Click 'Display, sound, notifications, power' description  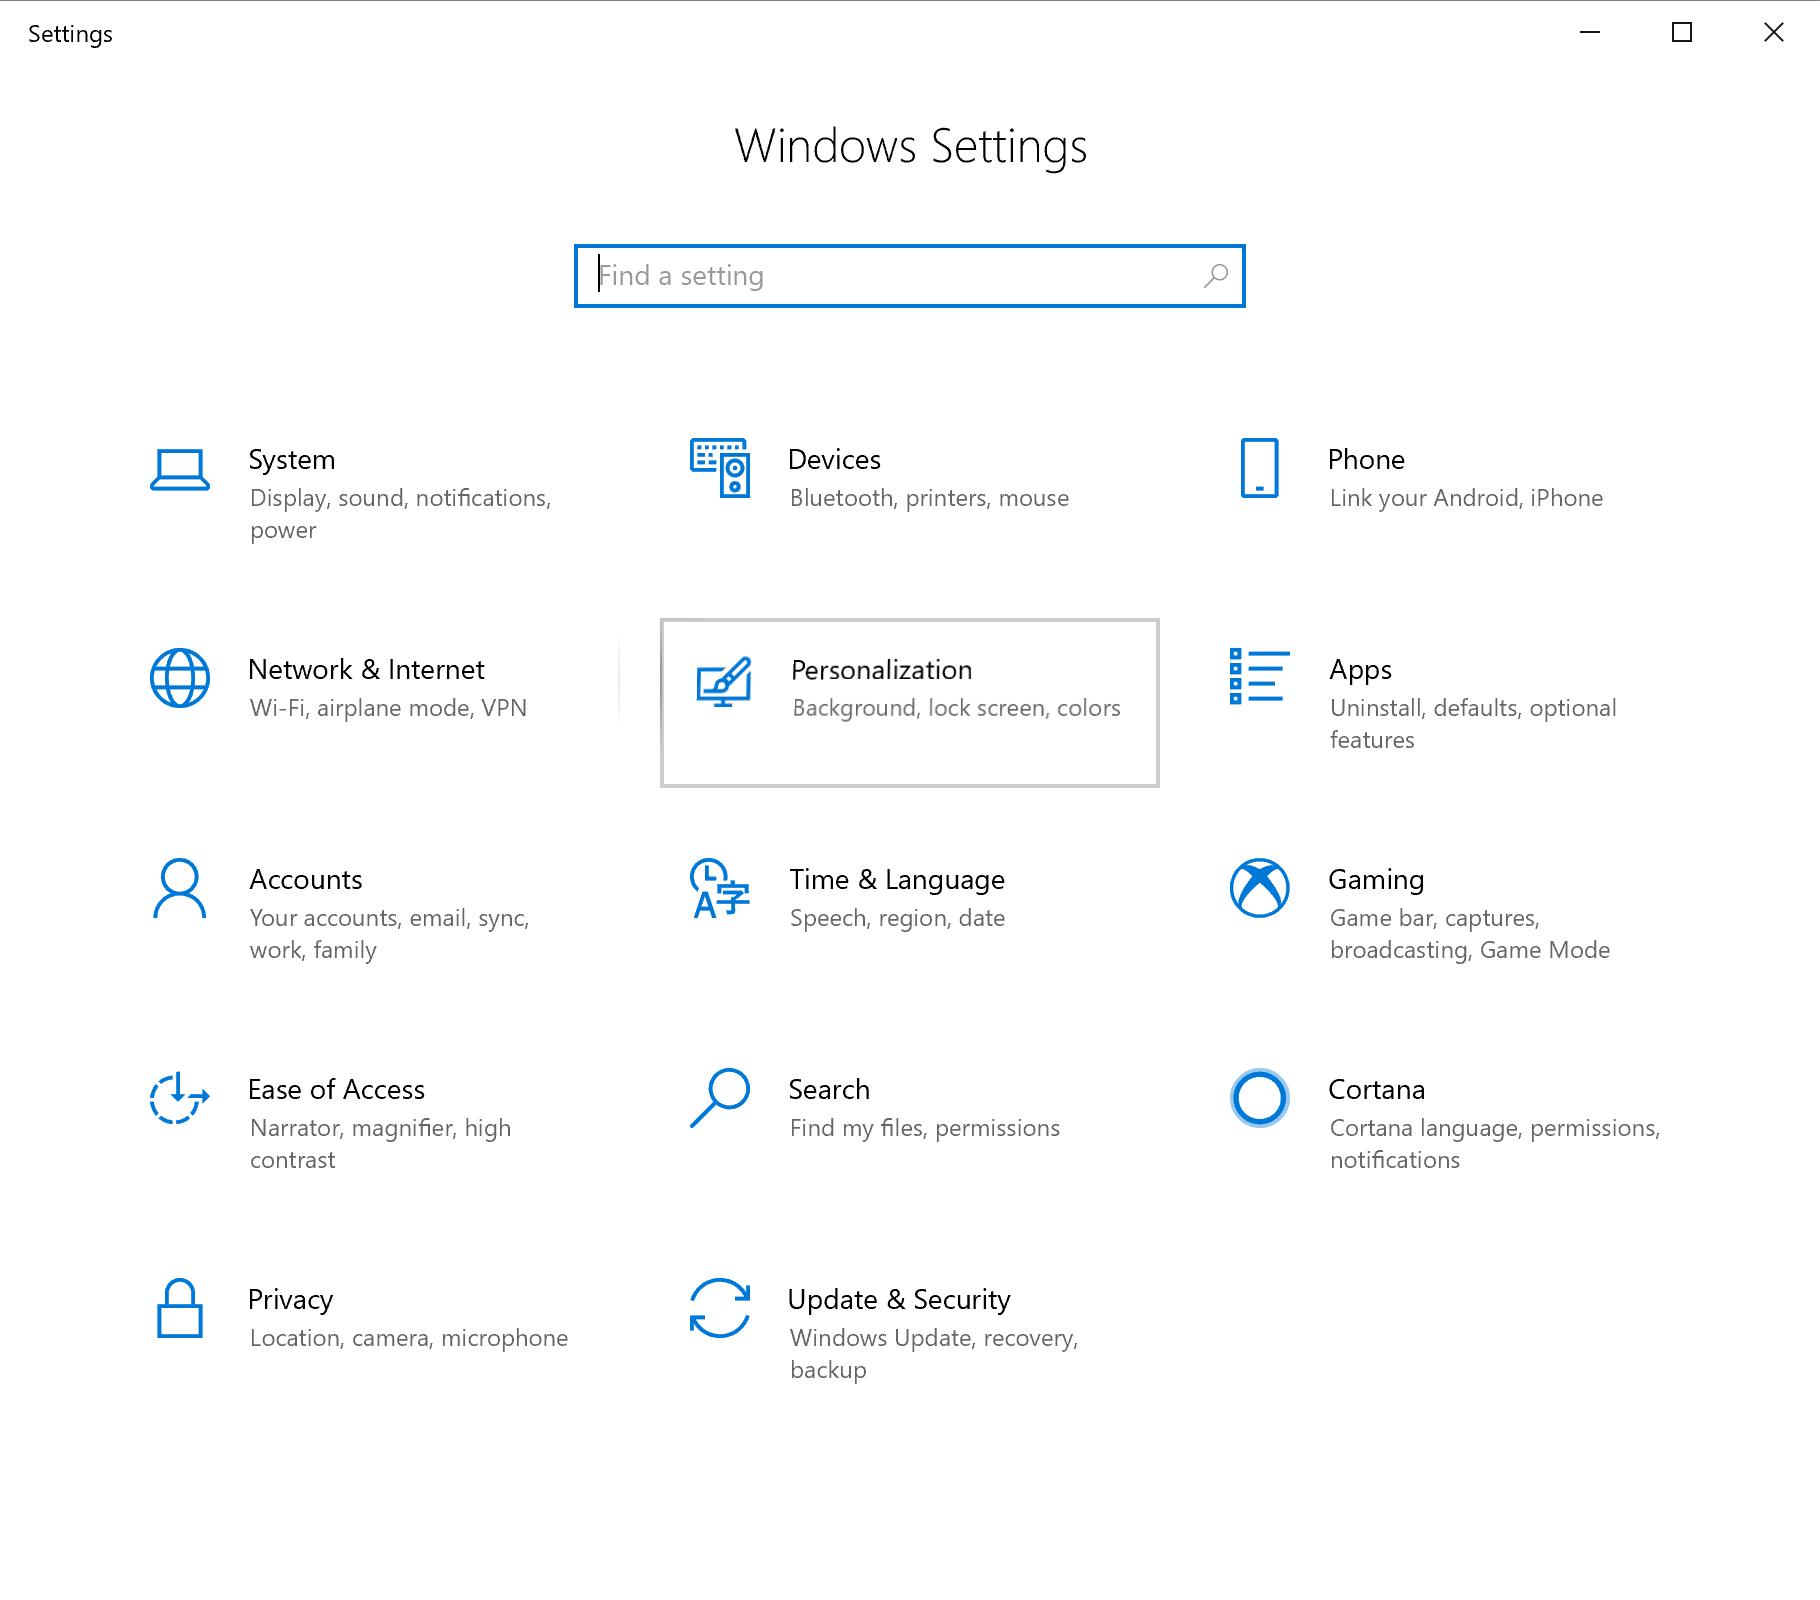[x=401, y=514]
